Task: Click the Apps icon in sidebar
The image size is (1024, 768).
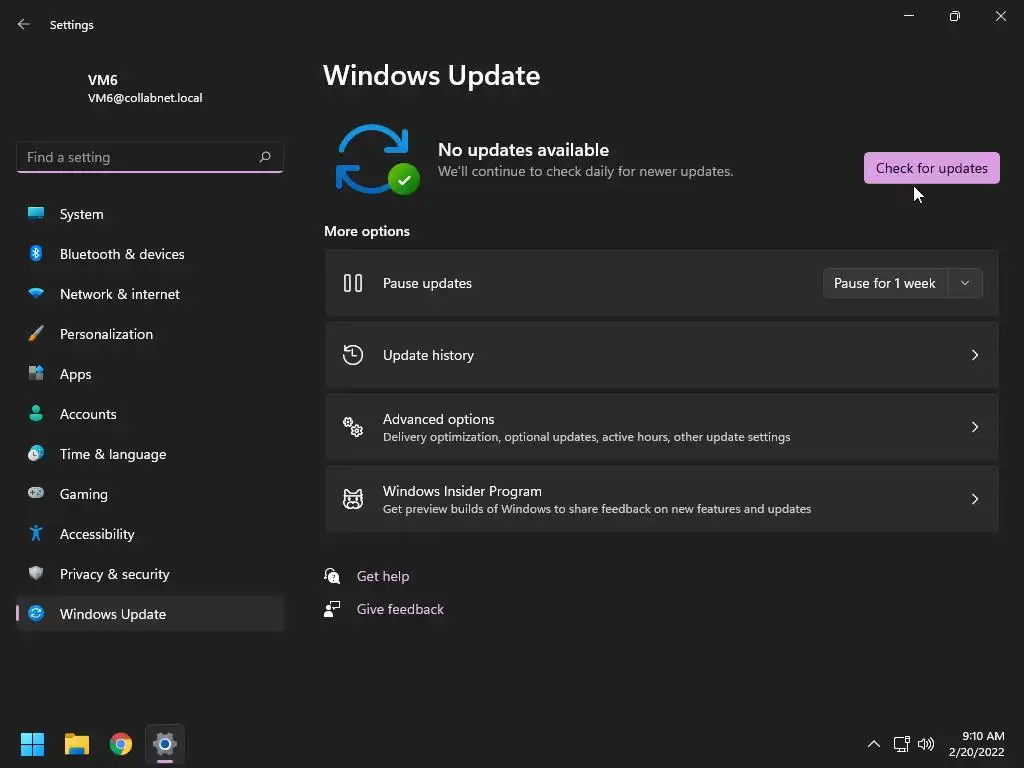Action: pyautogui.click(x=36, y=373)
